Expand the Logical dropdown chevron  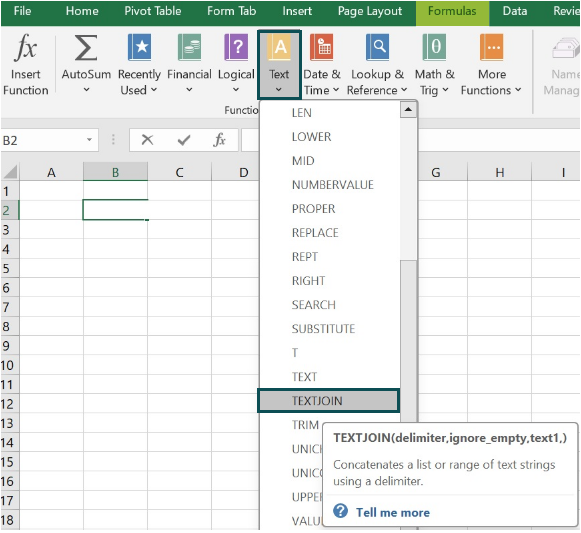tap(236, 90)
